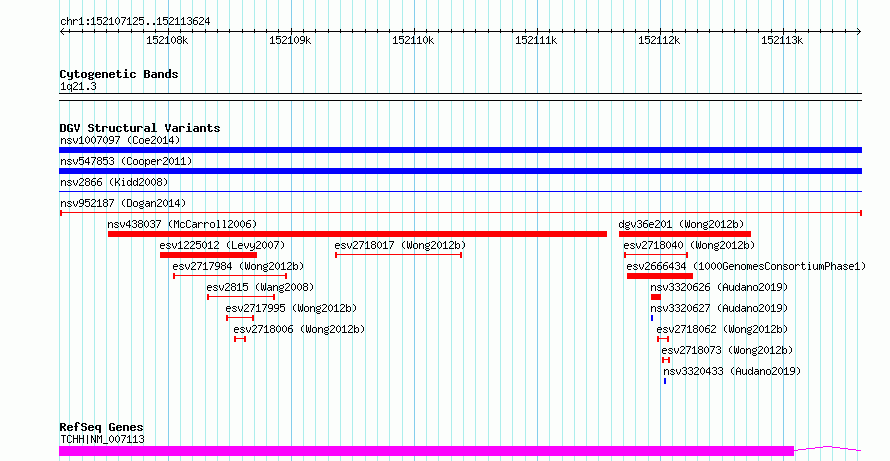Open the TCHH|NM_007113 gene label
The image size is (890, 461).
[x=102, y=439]
